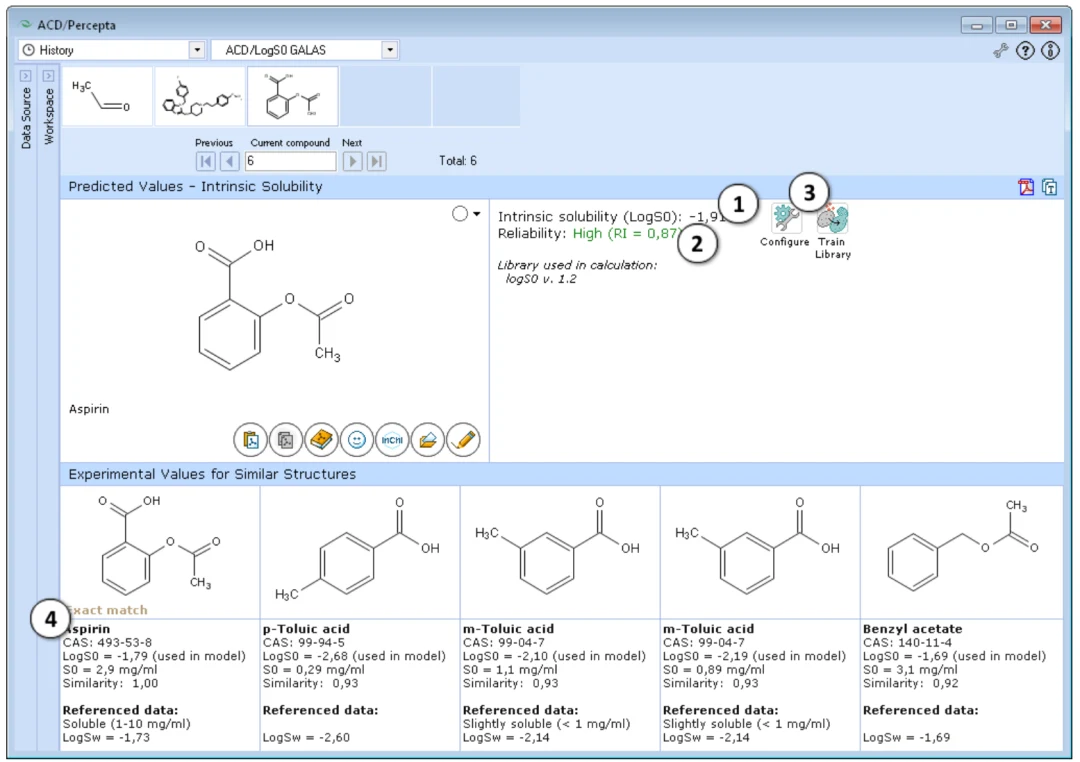Click the 'LogS0 = -2,19 (used in model)' text

click(x=754, y=657)
